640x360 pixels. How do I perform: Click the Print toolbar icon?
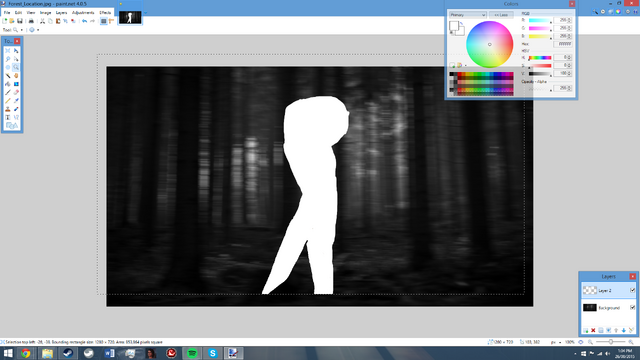(x=31, y=21)
